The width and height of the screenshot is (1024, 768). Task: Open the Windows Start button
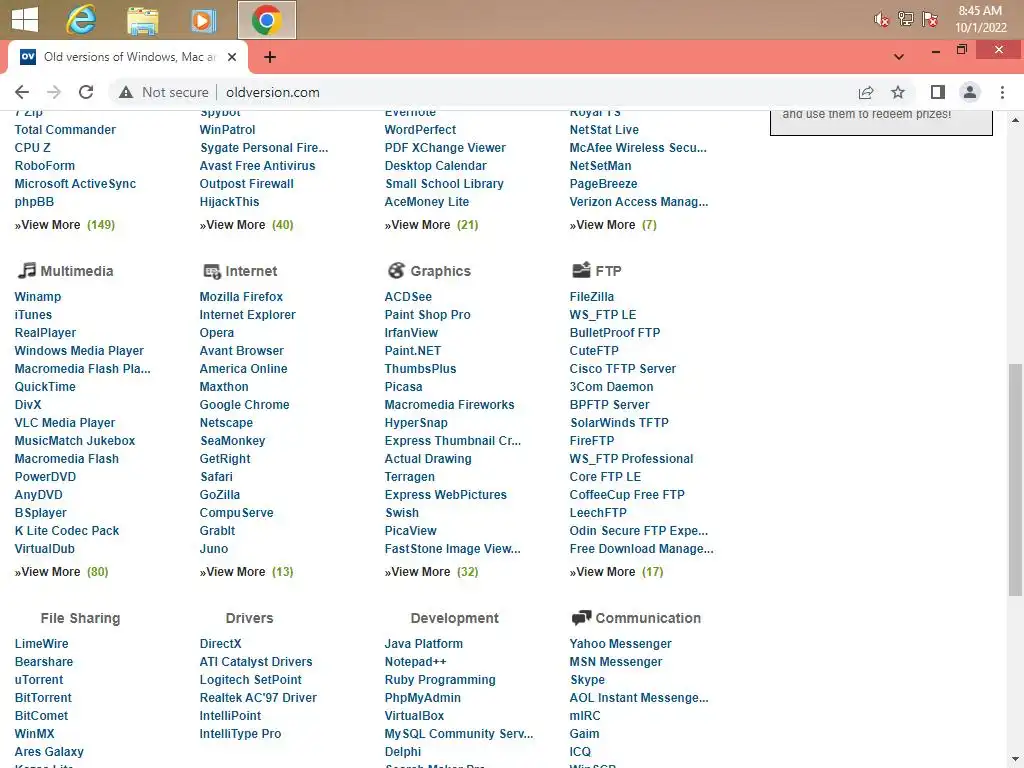coord(25,20)
